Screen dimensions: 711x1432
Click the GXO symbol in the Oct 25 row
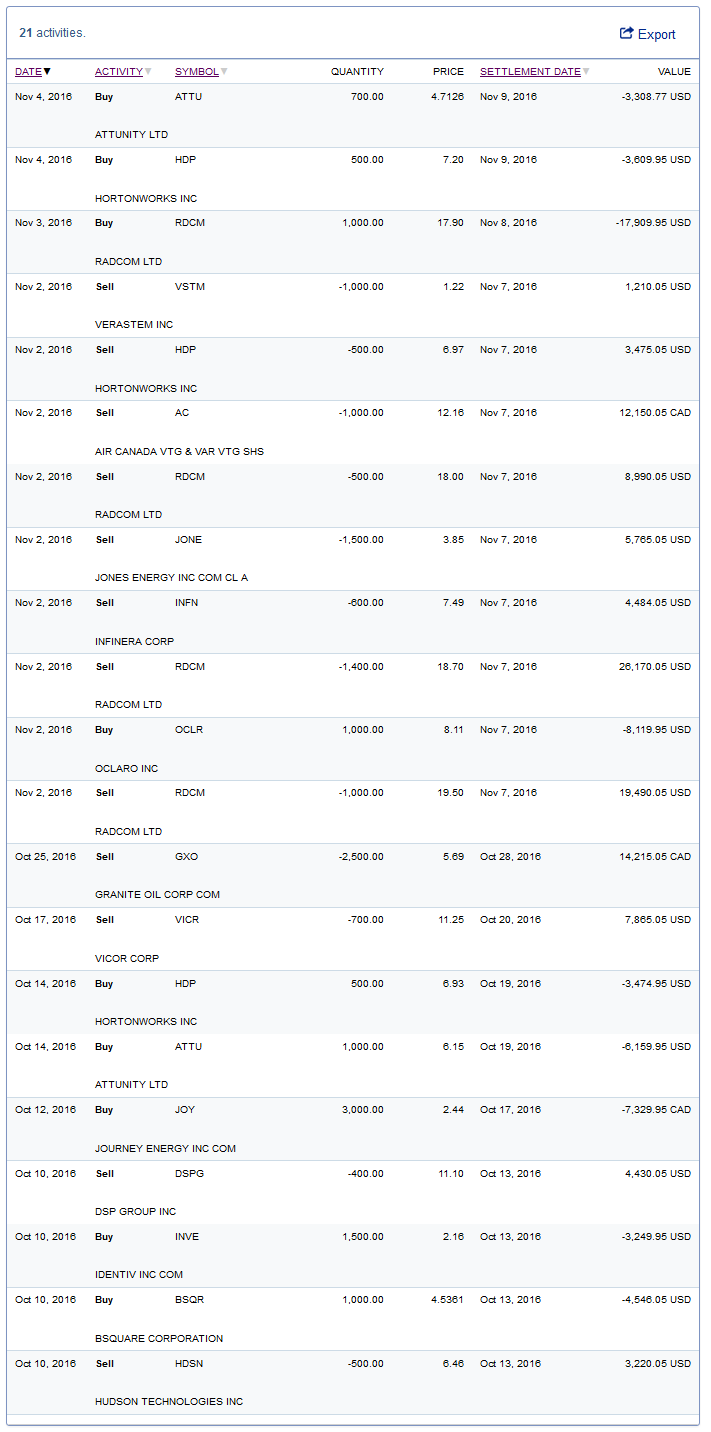tap(187, 856)
